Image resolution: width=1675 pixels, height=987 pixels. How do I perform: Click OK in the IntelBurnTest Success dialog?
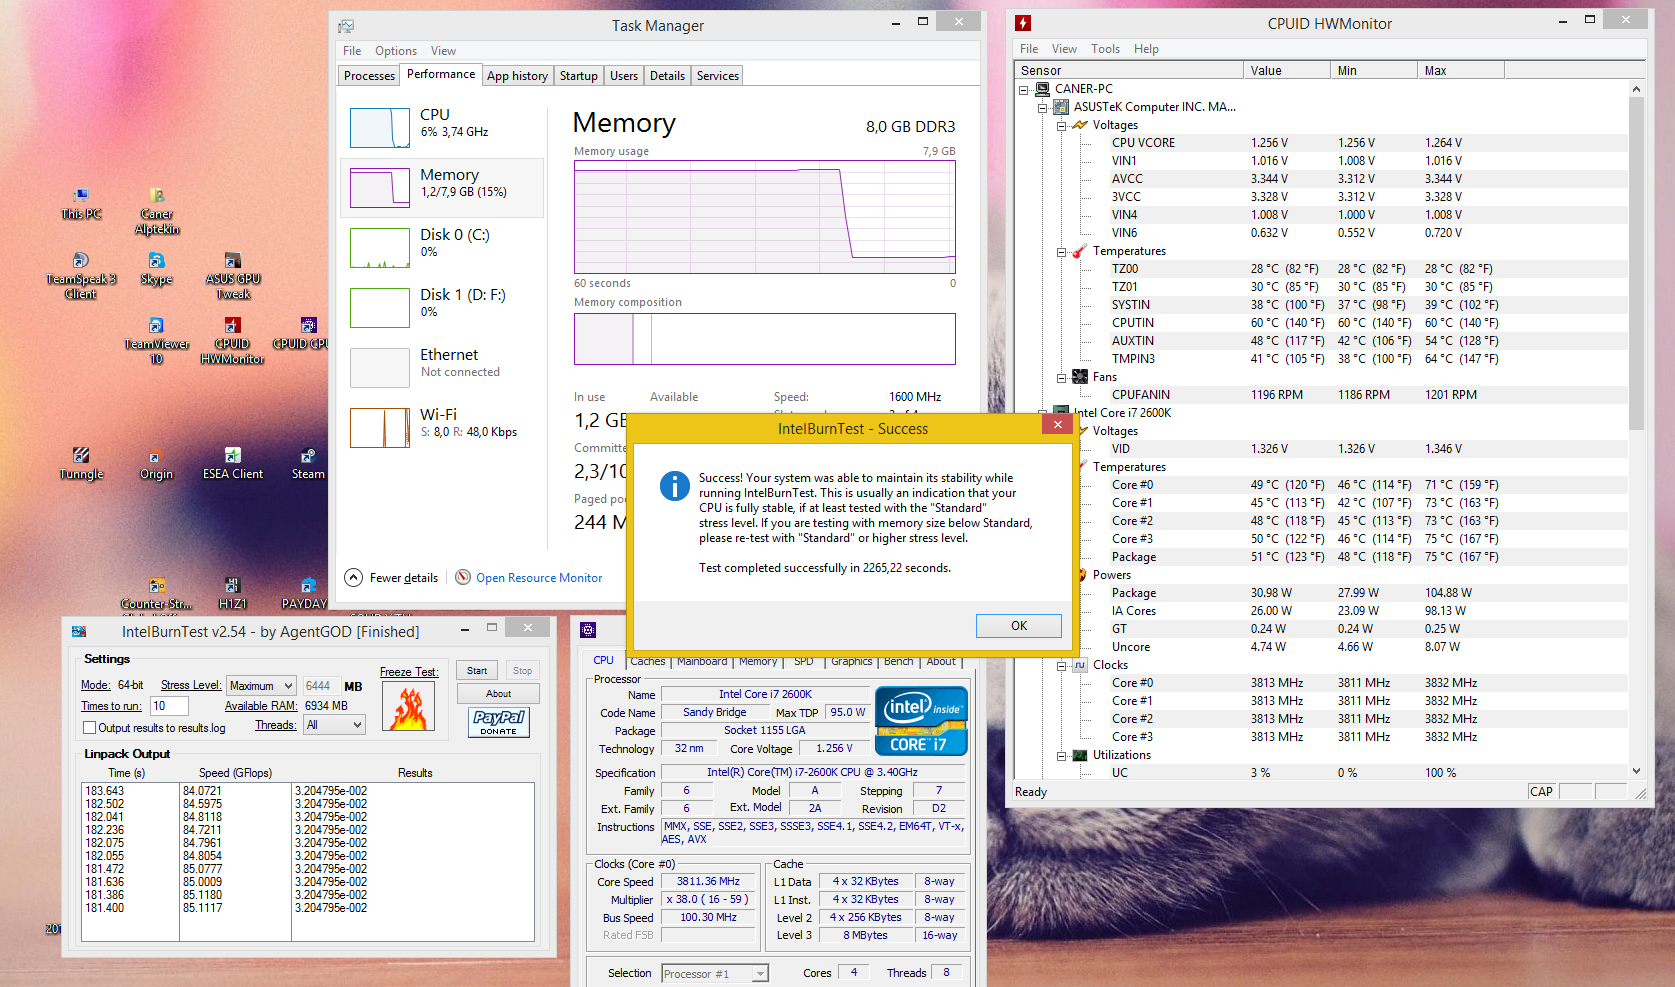tap(1018, 625)
